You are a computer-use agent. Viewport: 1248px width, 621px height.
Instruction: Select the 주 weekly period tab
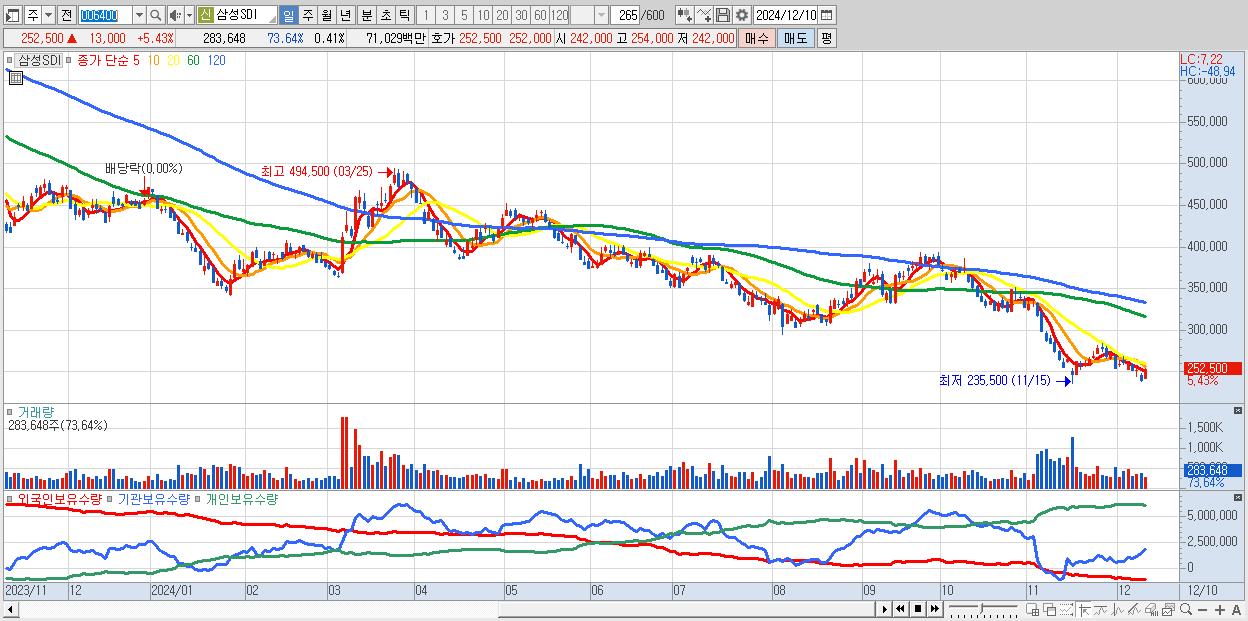307,15
